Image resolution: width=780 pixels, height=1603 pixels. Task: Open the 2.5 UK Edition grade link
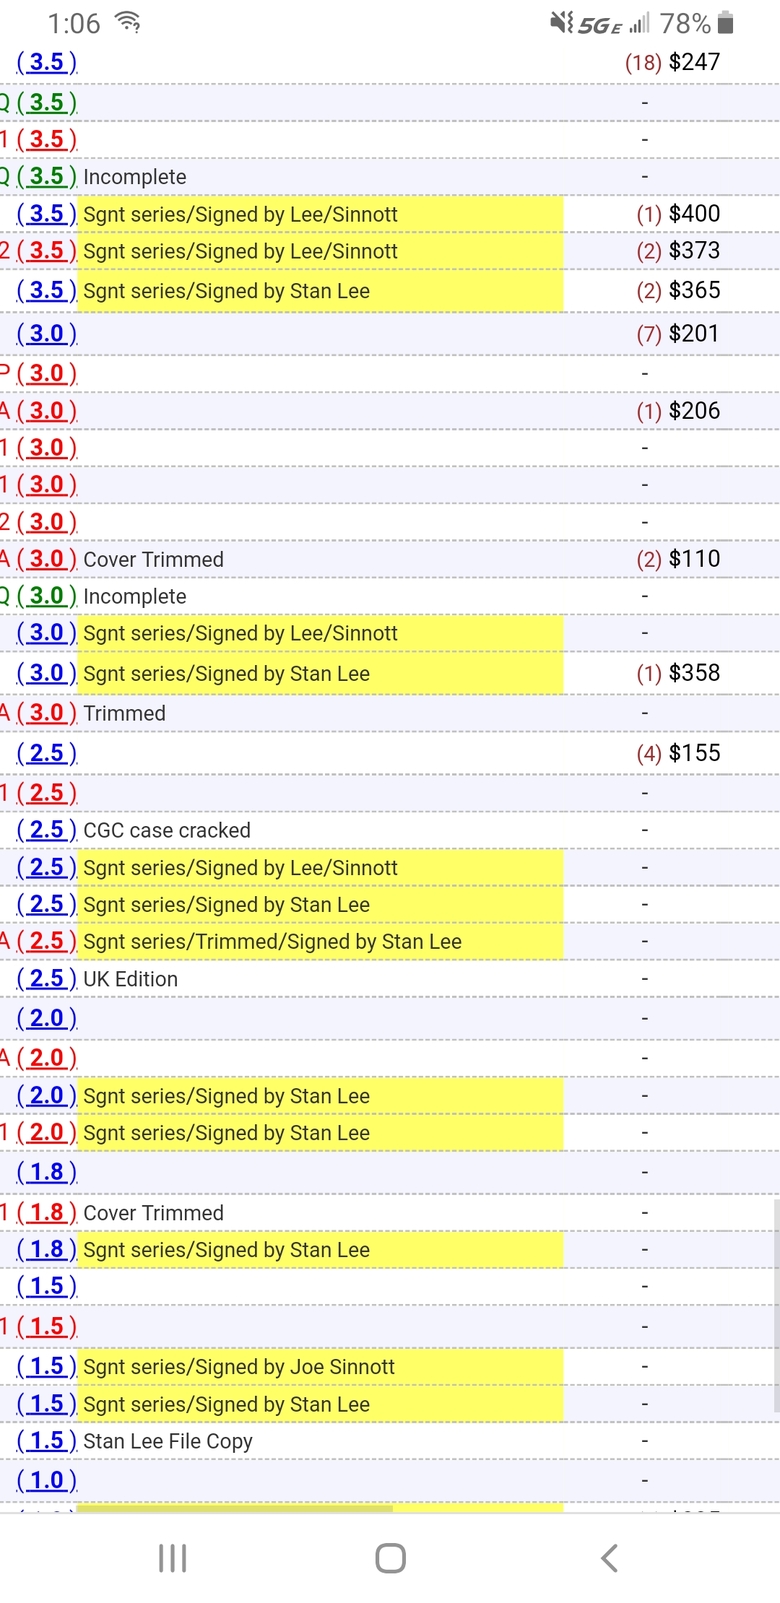pos(47,979)
